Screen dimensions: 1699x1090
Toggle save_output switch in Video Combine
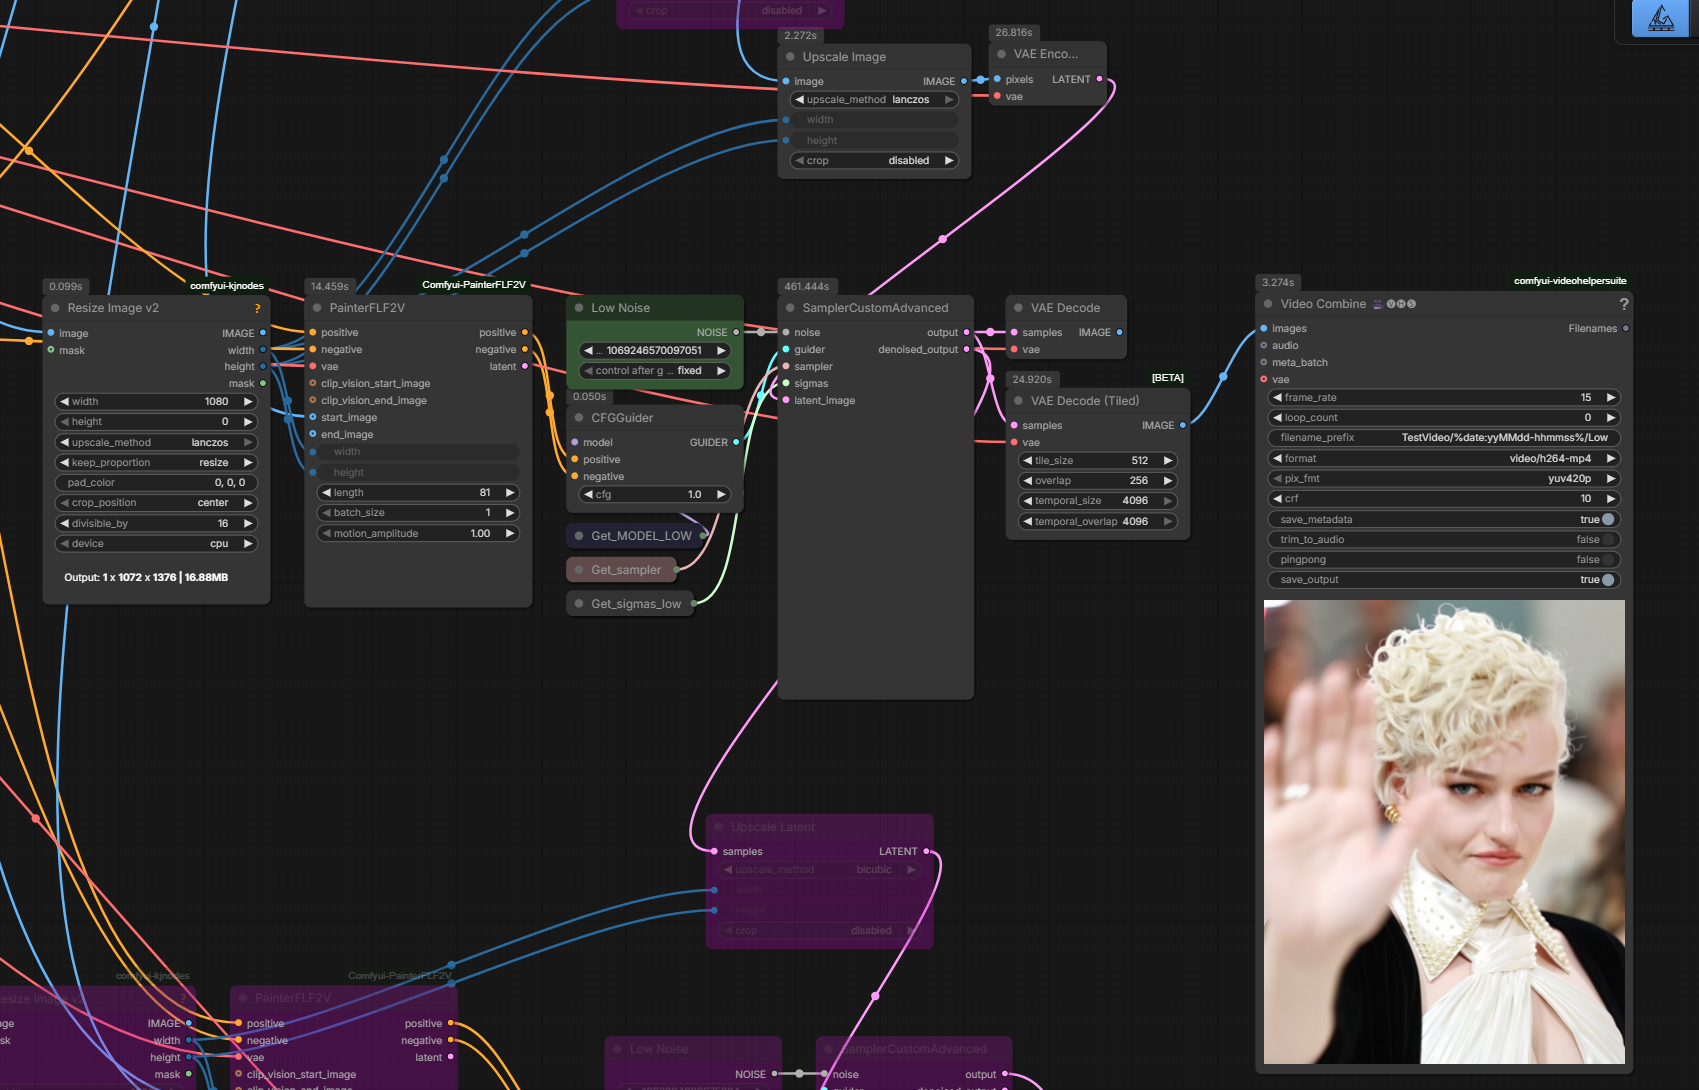1607,580
